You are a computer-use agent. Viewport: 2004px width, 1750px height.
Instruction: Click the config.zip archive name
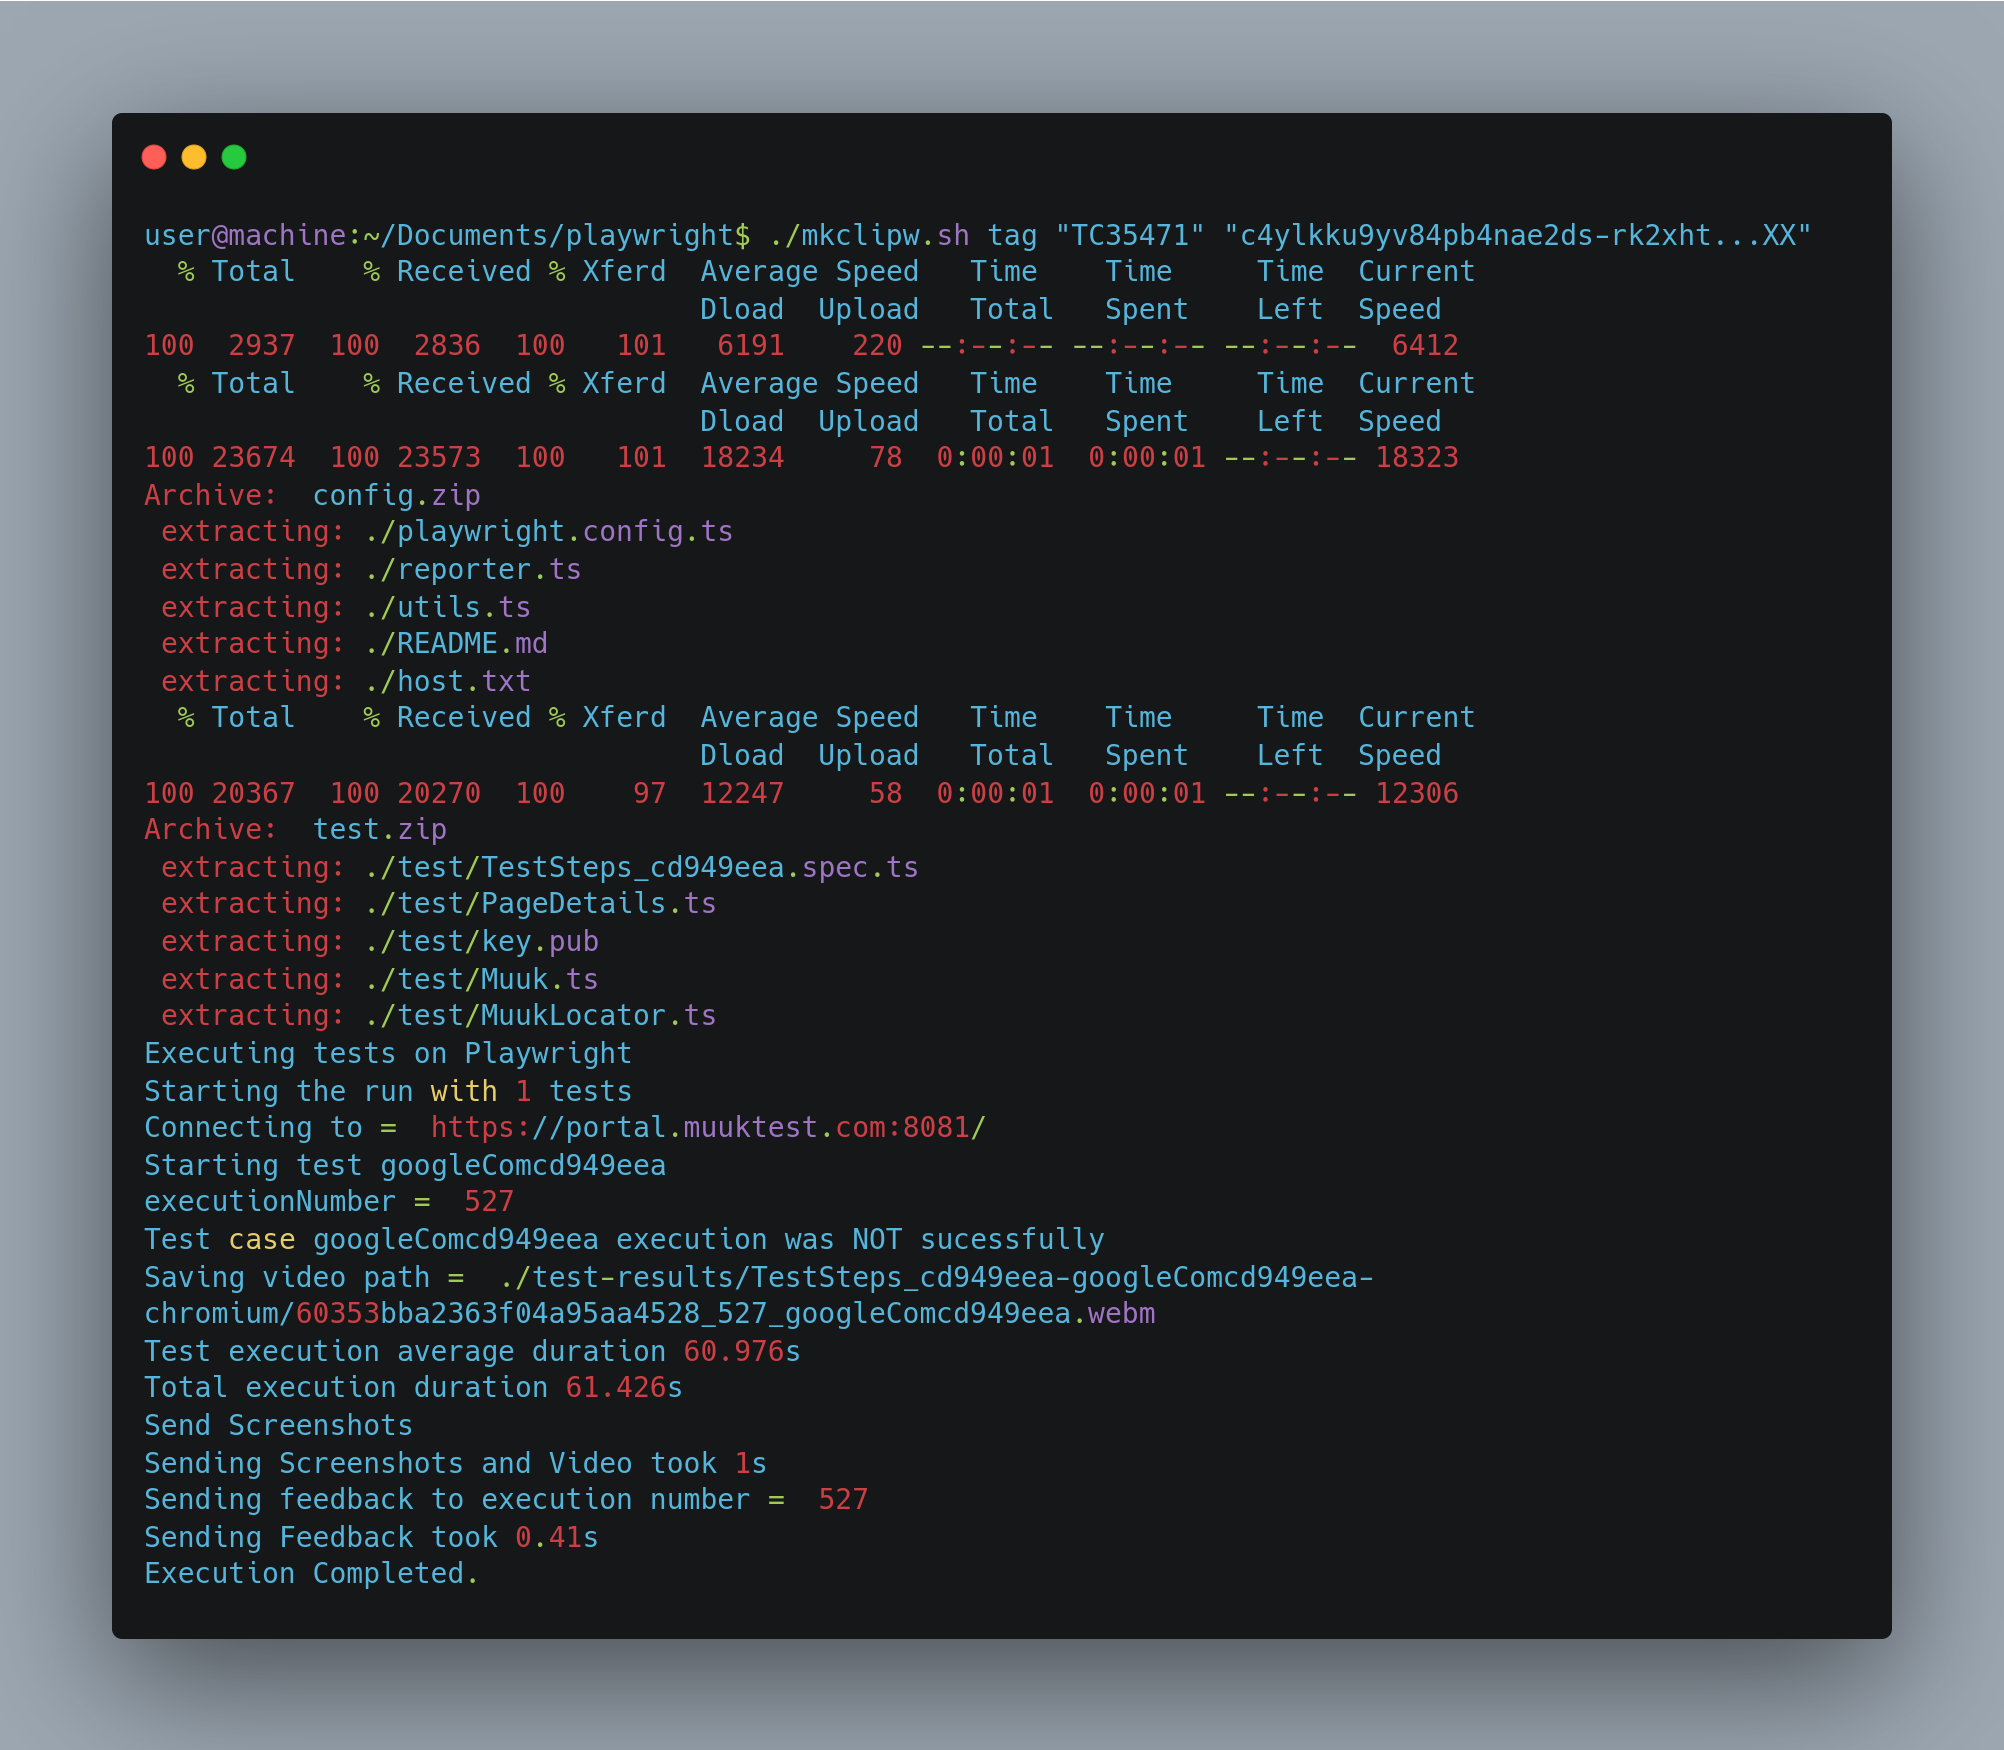pos(397,495)
